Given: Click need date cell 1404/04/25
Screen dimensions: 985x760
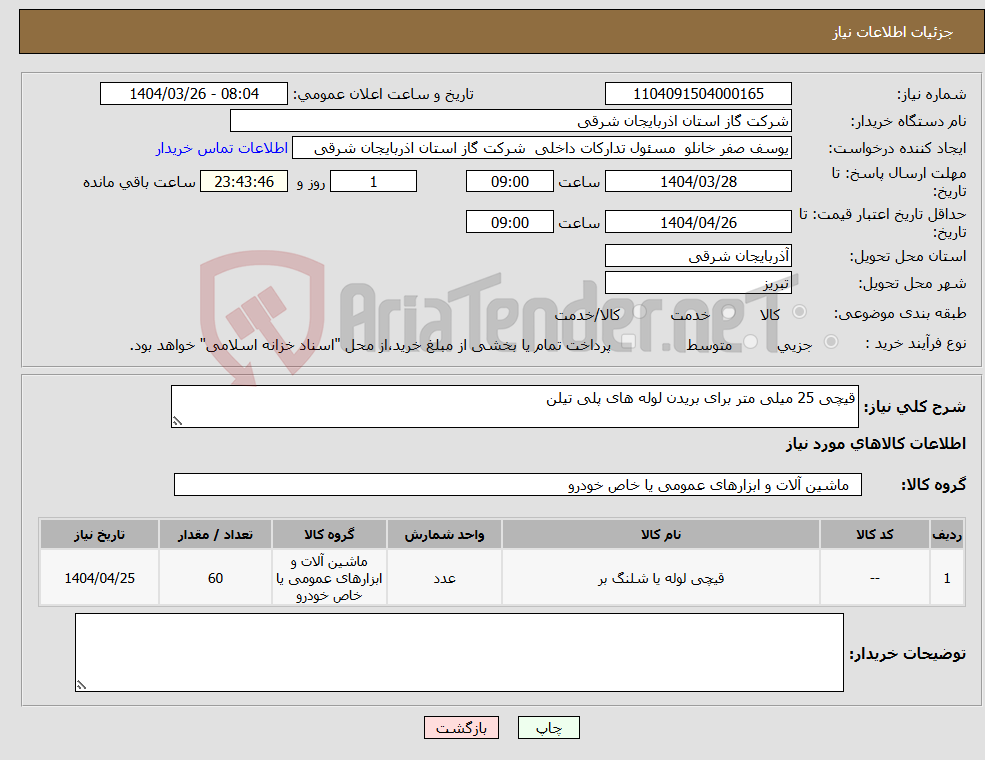Looking at the screenshot, I should (99, 578).
